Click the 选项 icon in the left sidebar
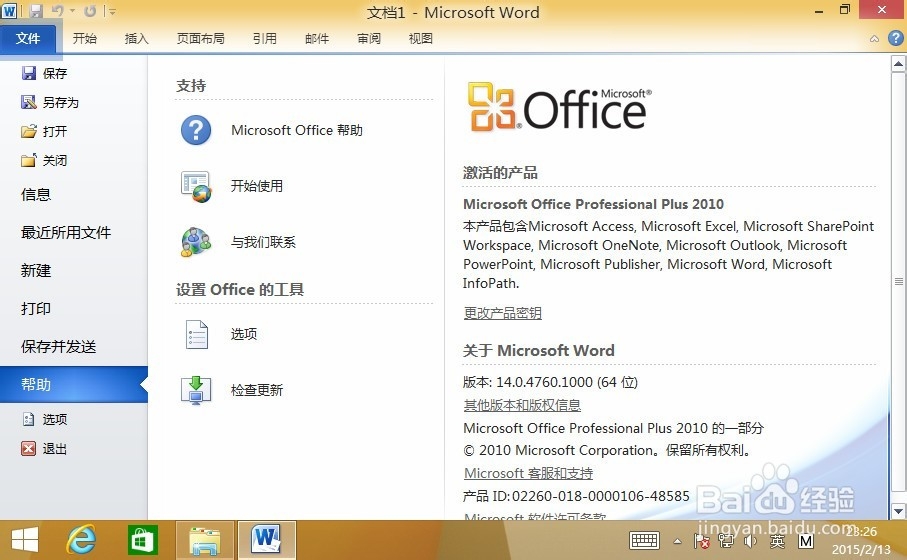 click(28, 419)
